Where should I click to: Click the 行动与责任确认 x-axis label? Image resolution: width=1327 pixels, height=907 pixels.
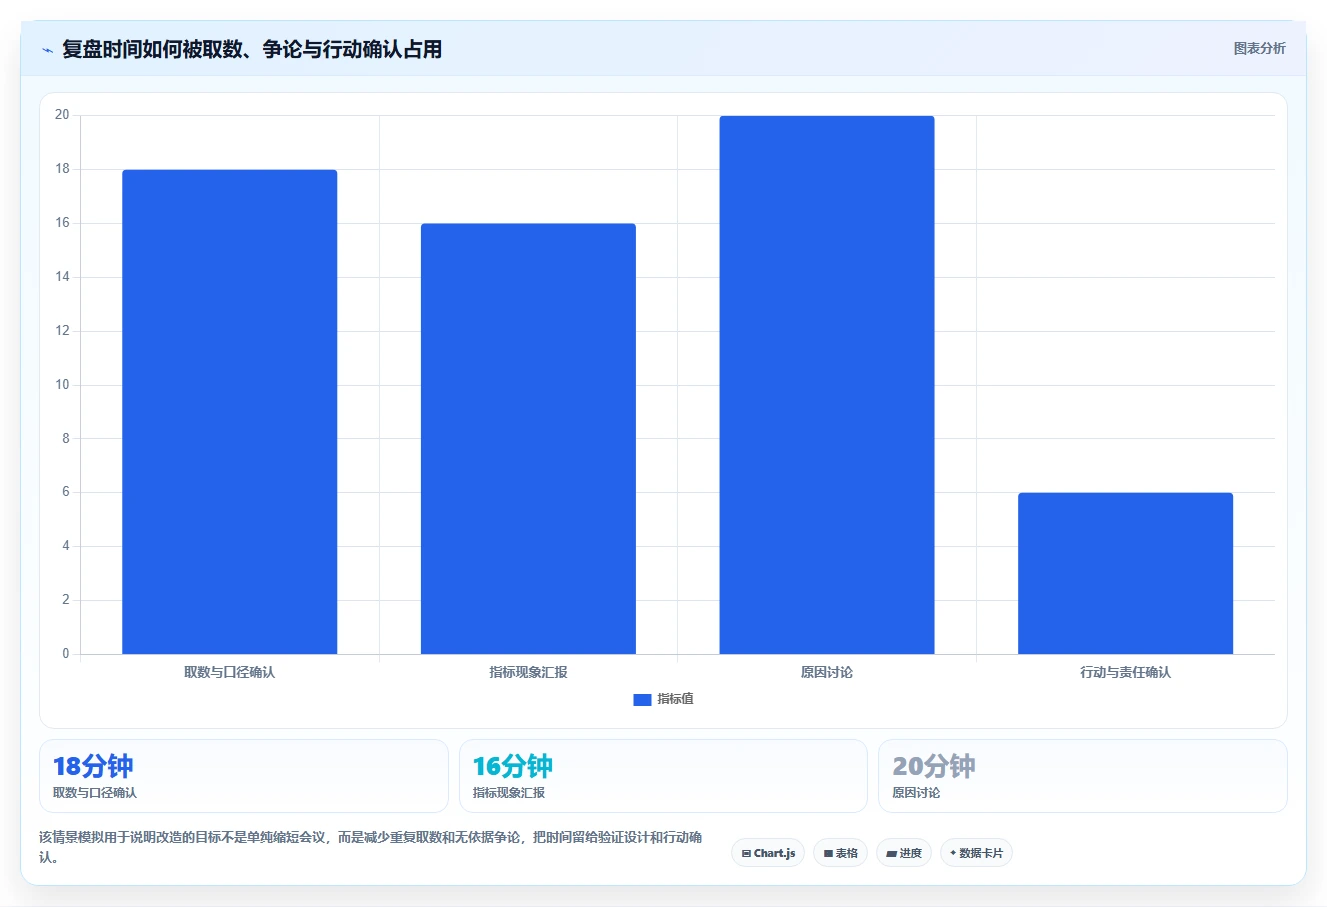[1125, 673]
